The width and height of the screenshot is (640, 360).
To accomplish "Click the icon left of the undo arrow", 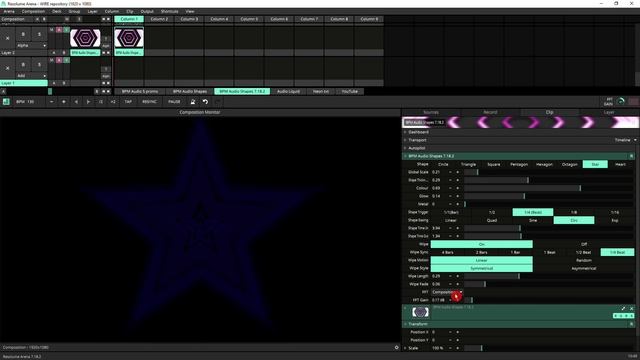I will [x=193, y=102].
